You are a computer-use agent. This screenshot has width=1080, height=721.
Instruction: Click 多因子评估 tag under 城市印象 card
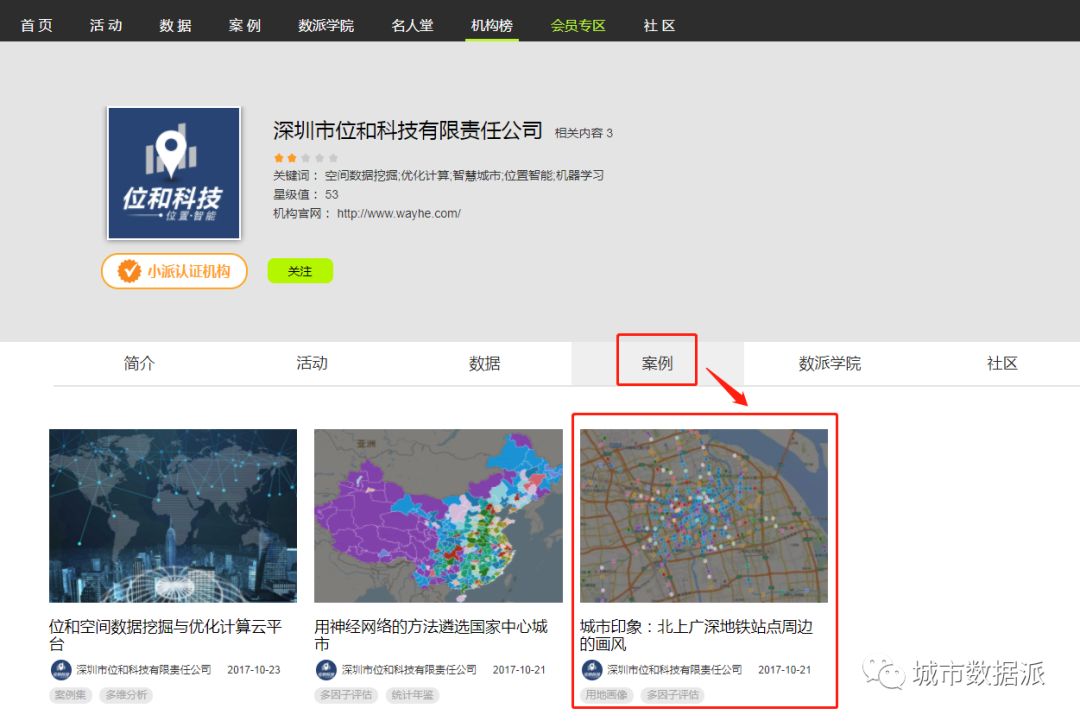pos(672,695)
